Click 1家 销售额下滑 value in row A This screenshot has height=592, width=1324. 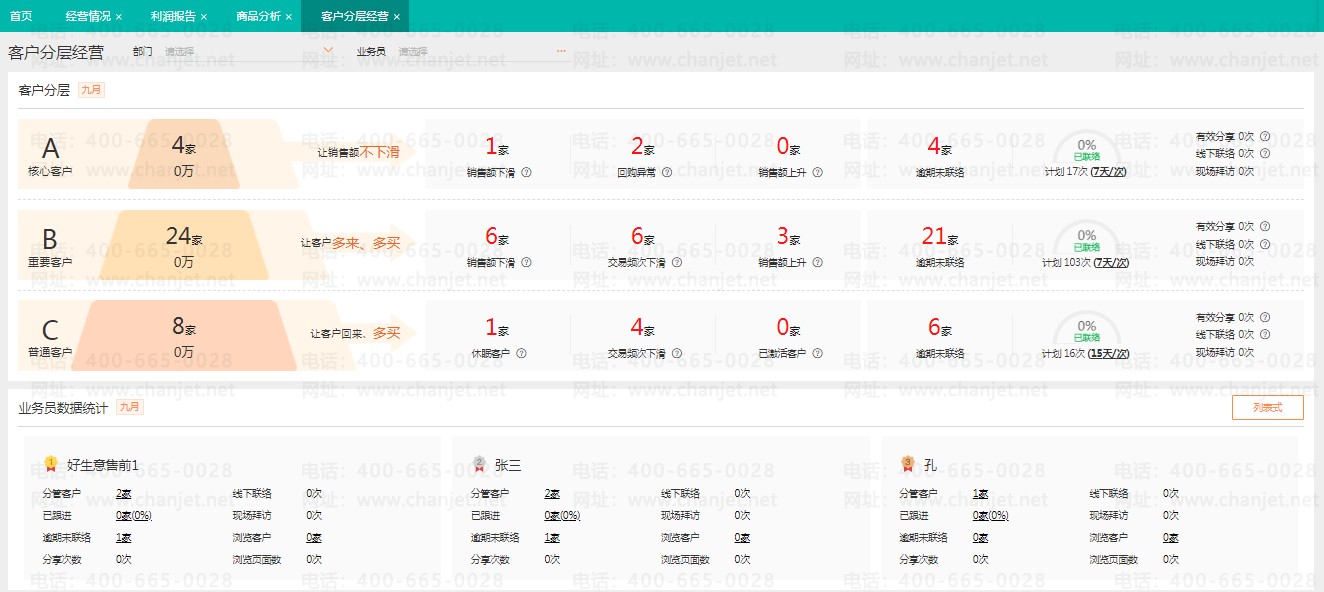497,147
